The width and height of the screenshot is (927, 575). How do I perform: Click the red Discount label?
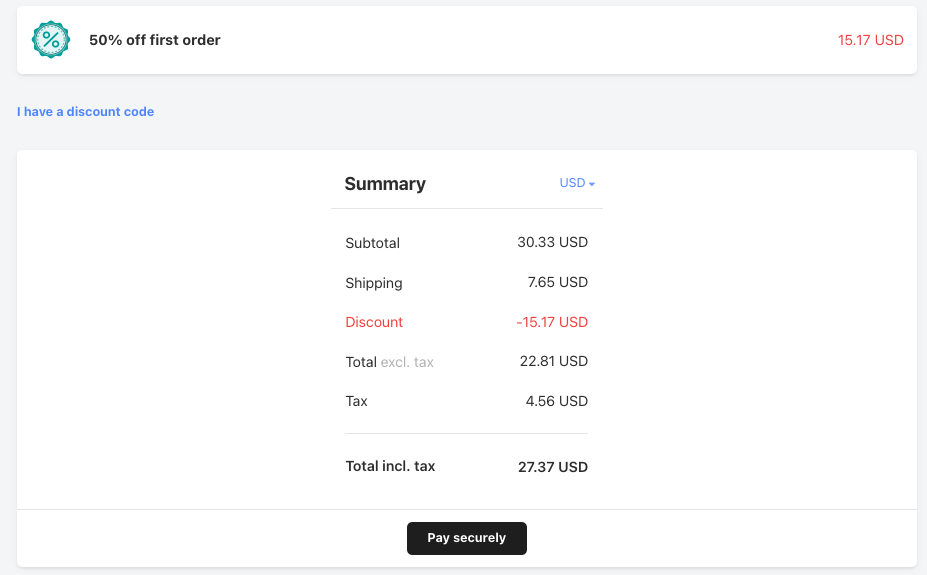pyautogui.click(x=374, y=322)
